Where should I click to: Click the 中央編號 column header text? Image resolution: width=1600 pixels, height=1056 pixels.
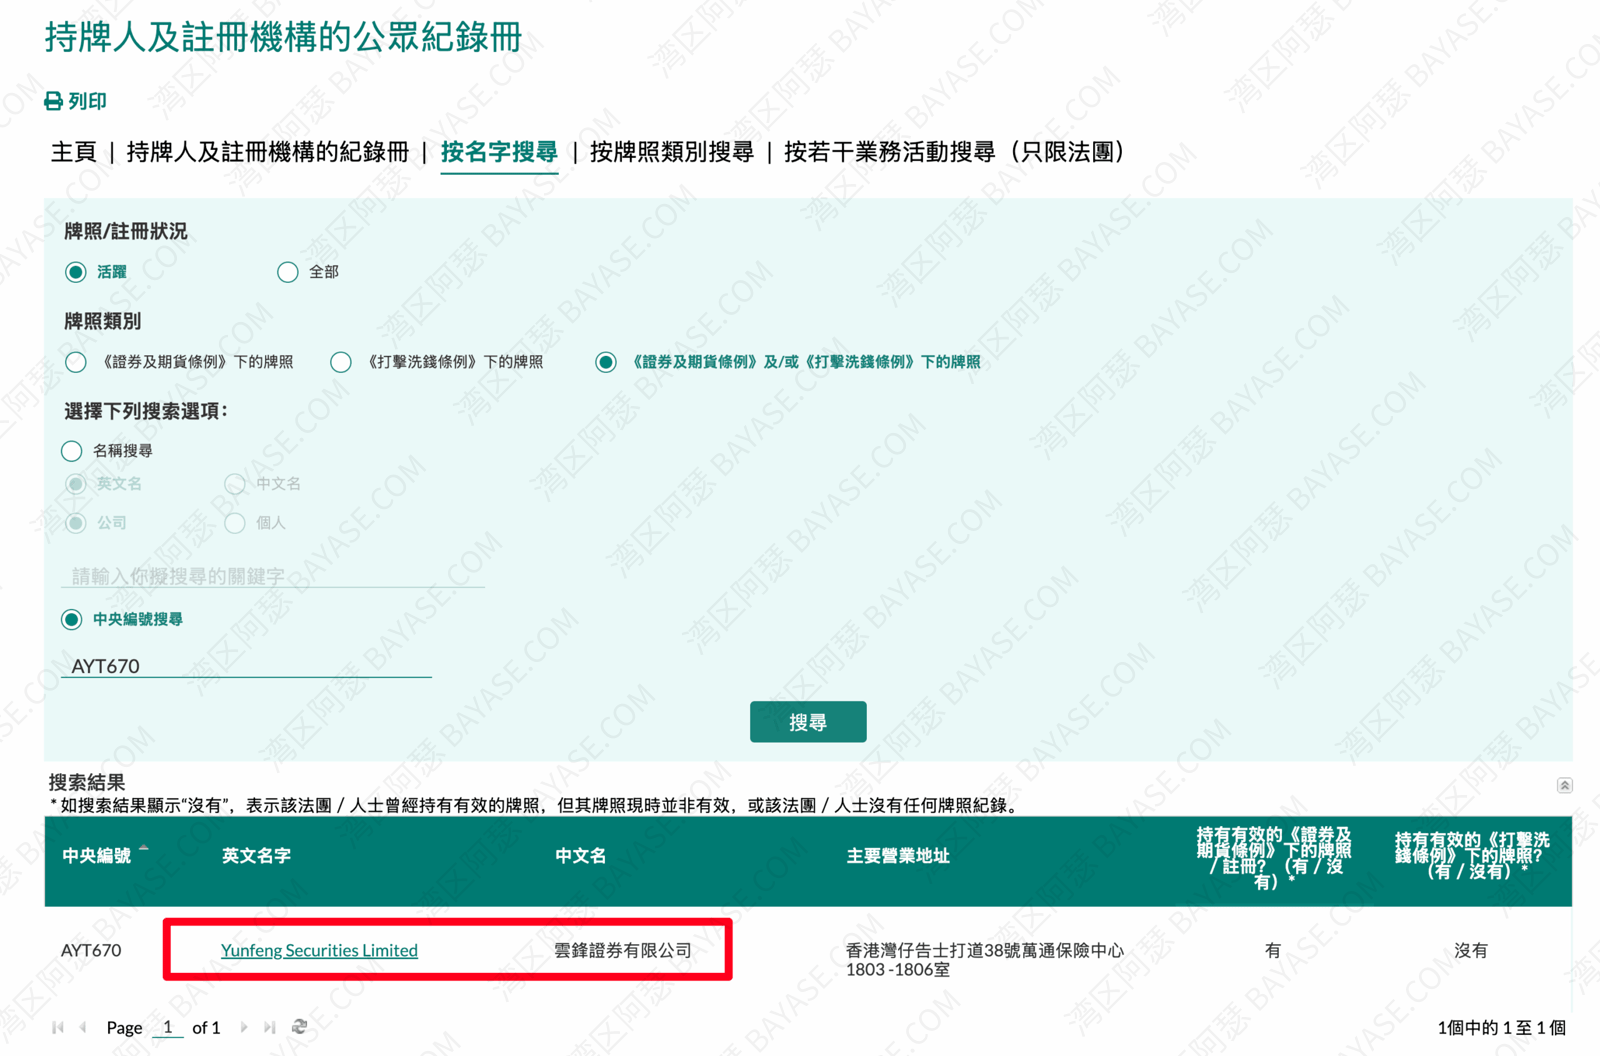96,856
